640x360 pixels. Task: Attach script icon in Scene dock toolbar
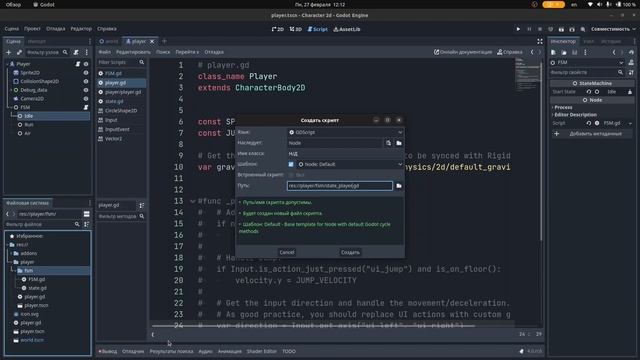coord(76,52)
